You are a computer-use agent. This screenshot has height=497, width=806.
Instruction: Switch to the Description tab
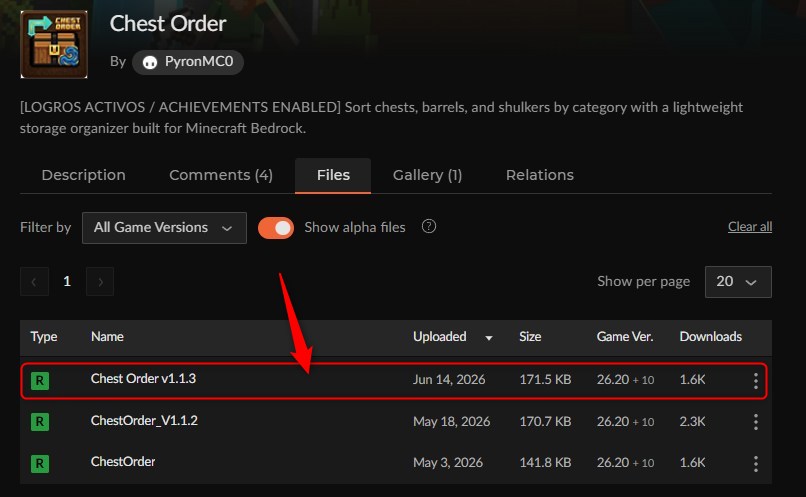tap(83, 175)
